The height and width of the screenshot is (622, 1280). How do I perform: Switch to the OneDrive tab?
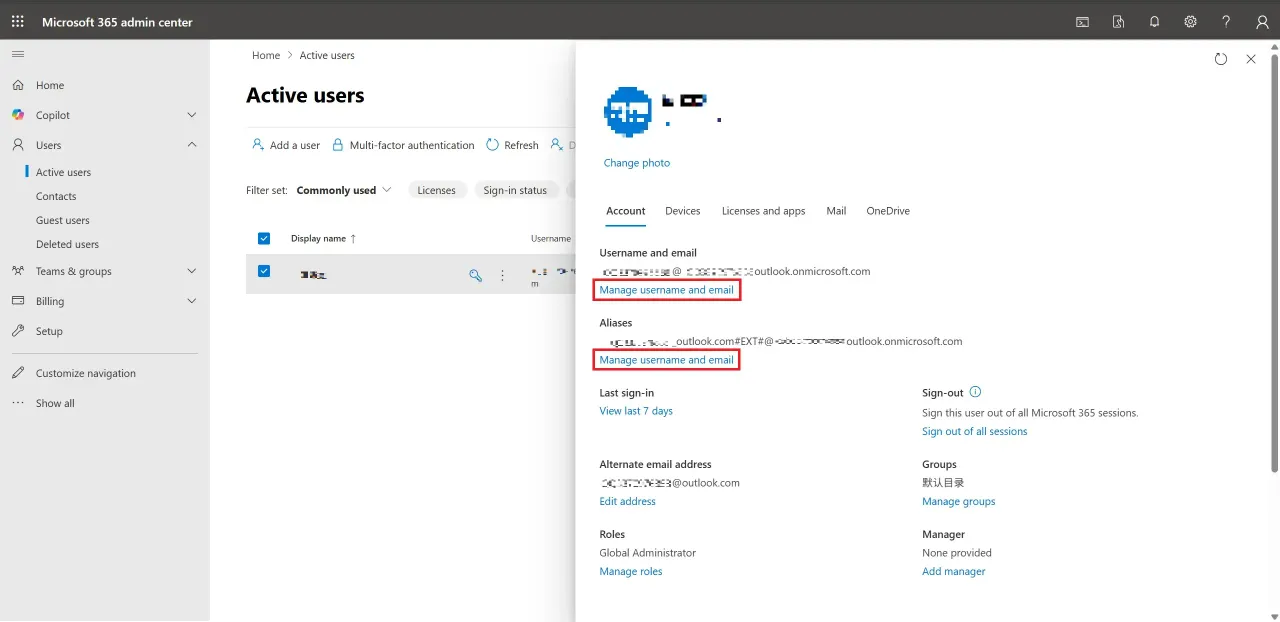(888, 211)
